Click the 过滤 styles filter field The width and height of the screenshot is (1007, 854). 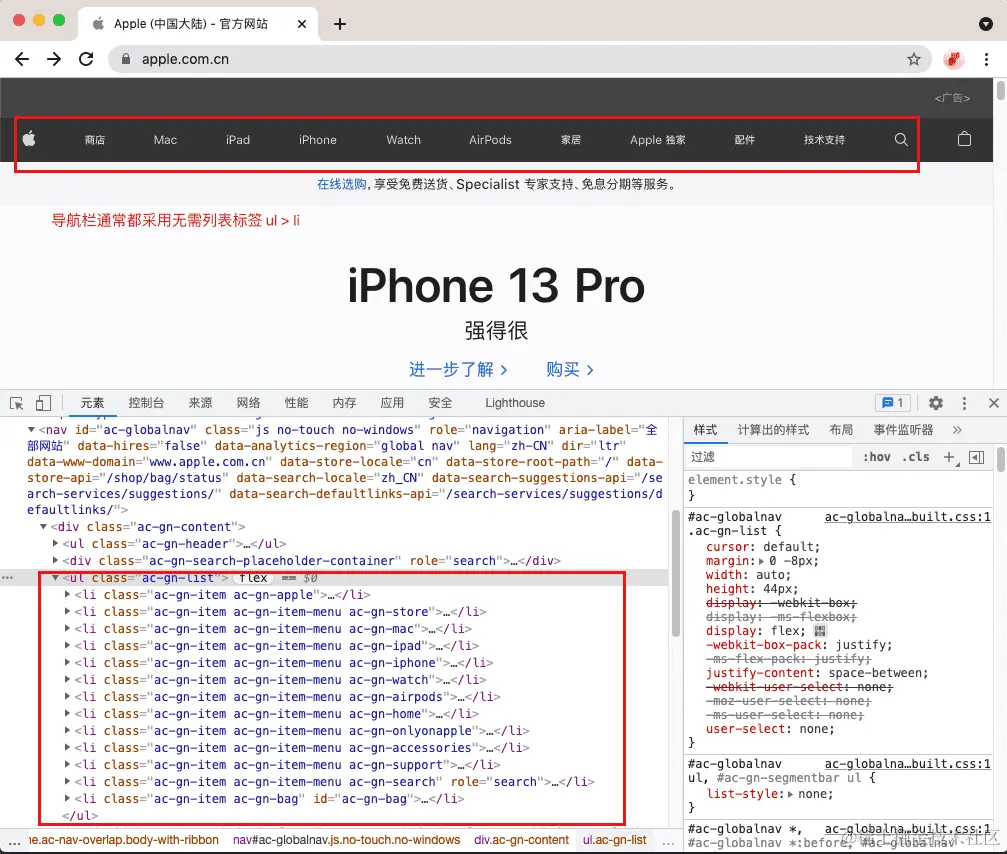[x=769, y=457]
